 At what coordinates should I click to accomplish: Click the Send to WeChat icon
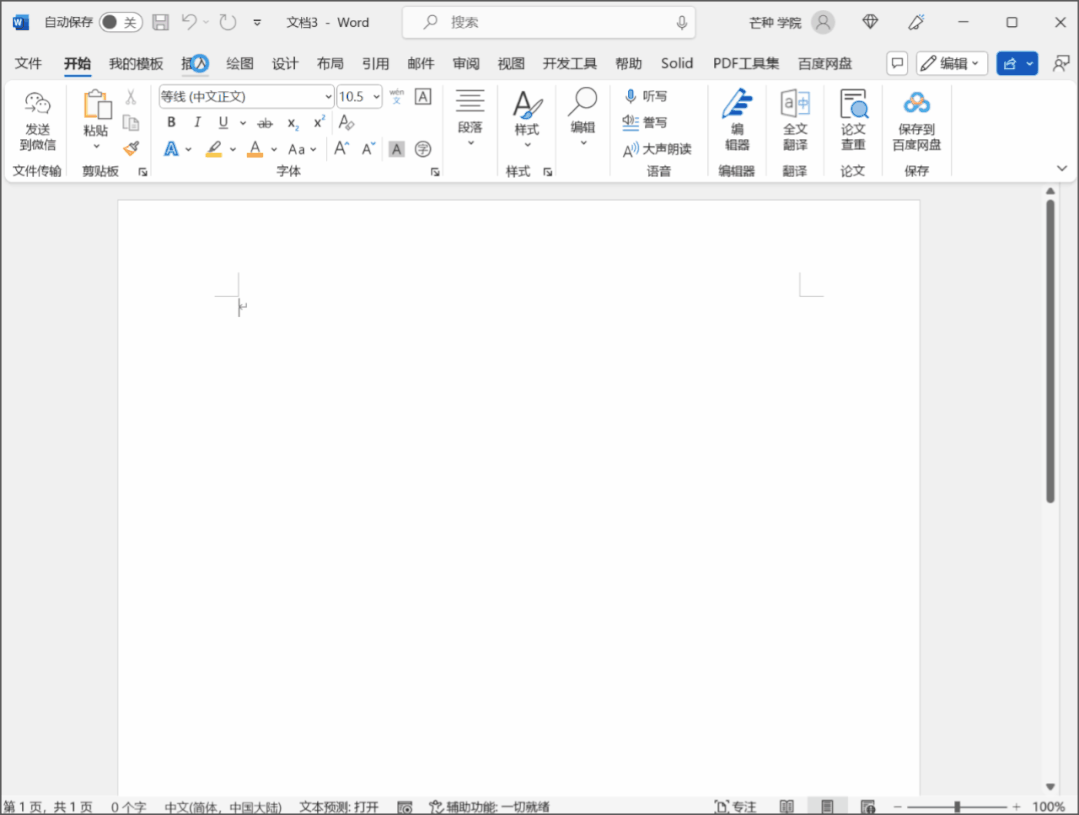37,103
